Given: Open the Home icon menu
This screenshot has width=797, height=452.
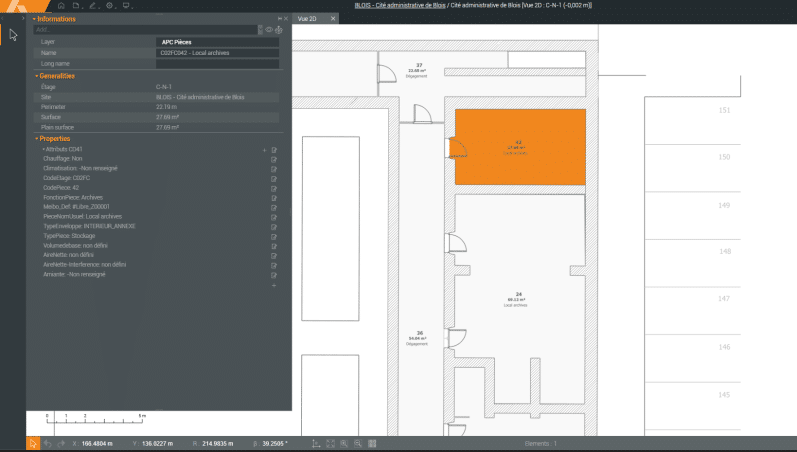Looking at the screenshot, I should click(61, 6).
